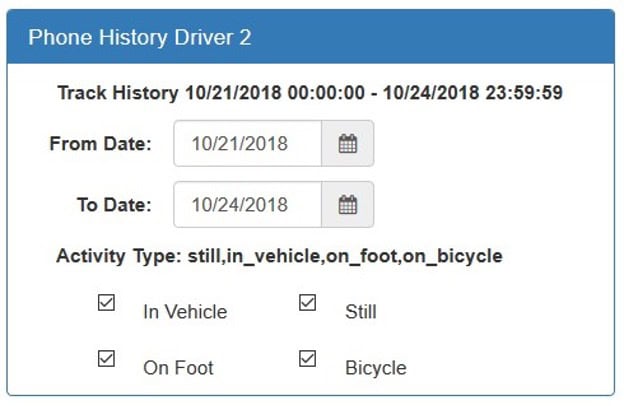Screen dimensions: 624x406
Task: Uncheck the Still checkbox
Action: (x=308, y=303)
